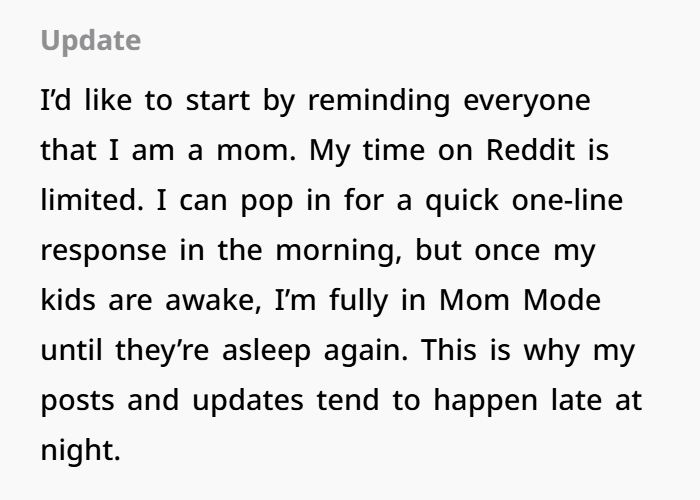Click the final word night.
The height and width of the screenshot is (500, 700).
pos(81,451)
